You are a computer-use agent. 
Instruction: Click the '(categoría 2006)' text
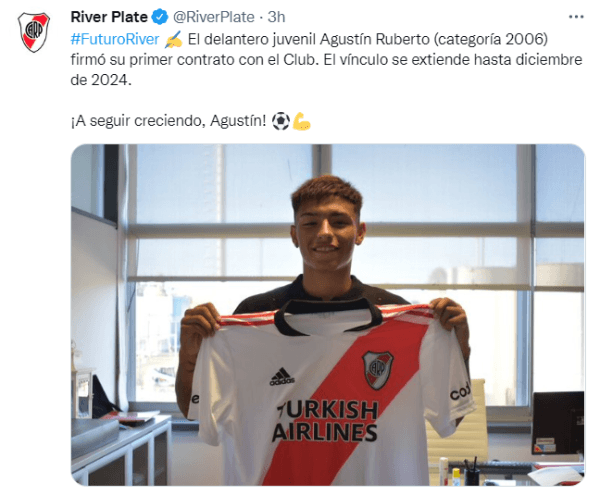(x=491, y=39)
